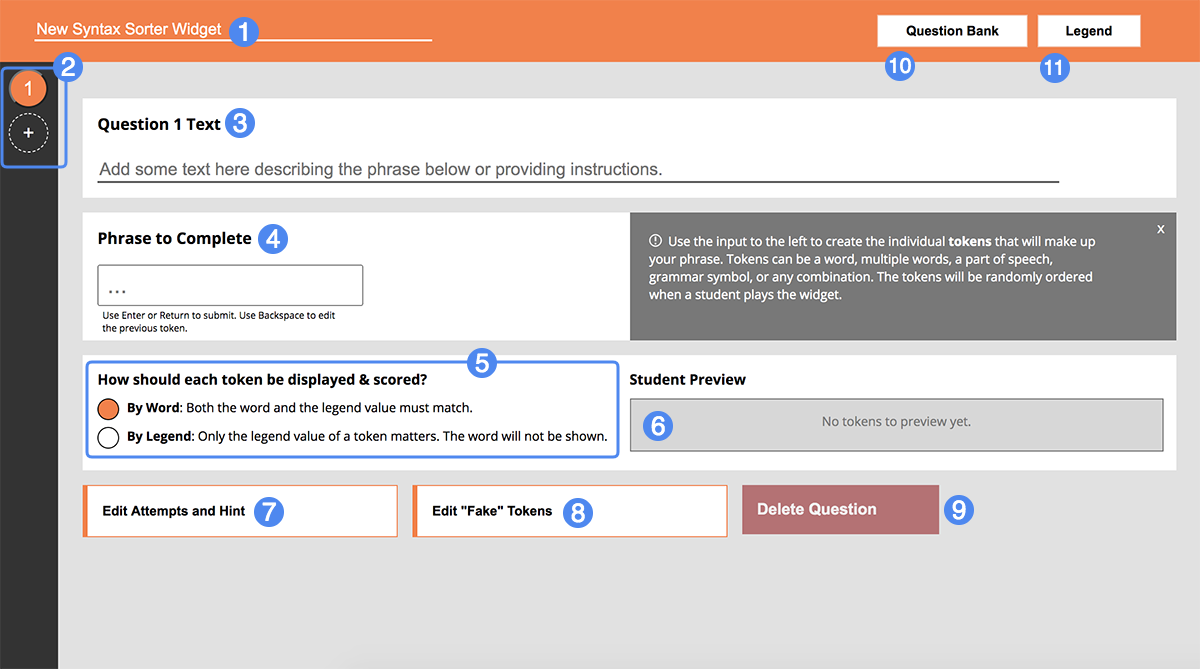Open Edit "Fake" Tokens
1200x669 pixels.
click(570, 509)
